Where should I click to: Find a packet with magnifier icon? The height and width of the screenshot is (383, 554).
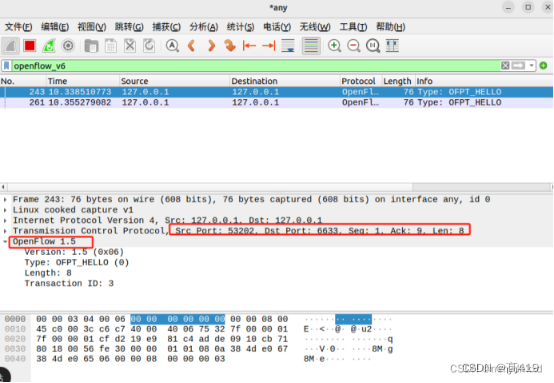[172, 46]
